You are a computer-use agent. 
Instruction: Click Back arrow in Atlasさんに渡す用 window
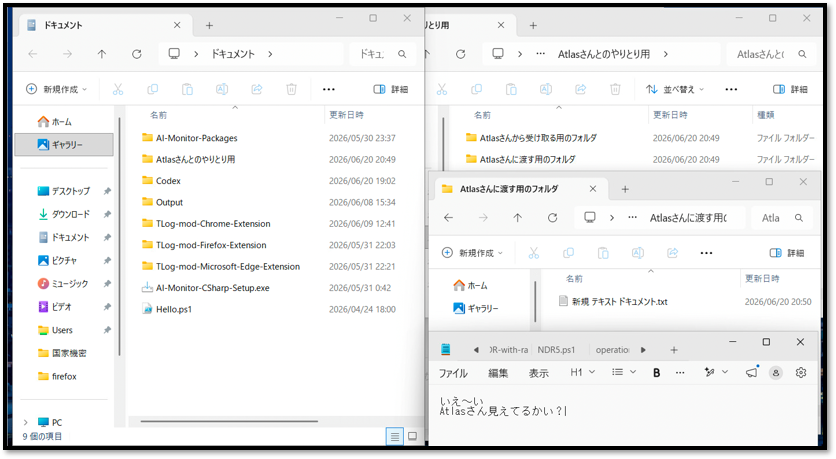click(x=449, y=218)
